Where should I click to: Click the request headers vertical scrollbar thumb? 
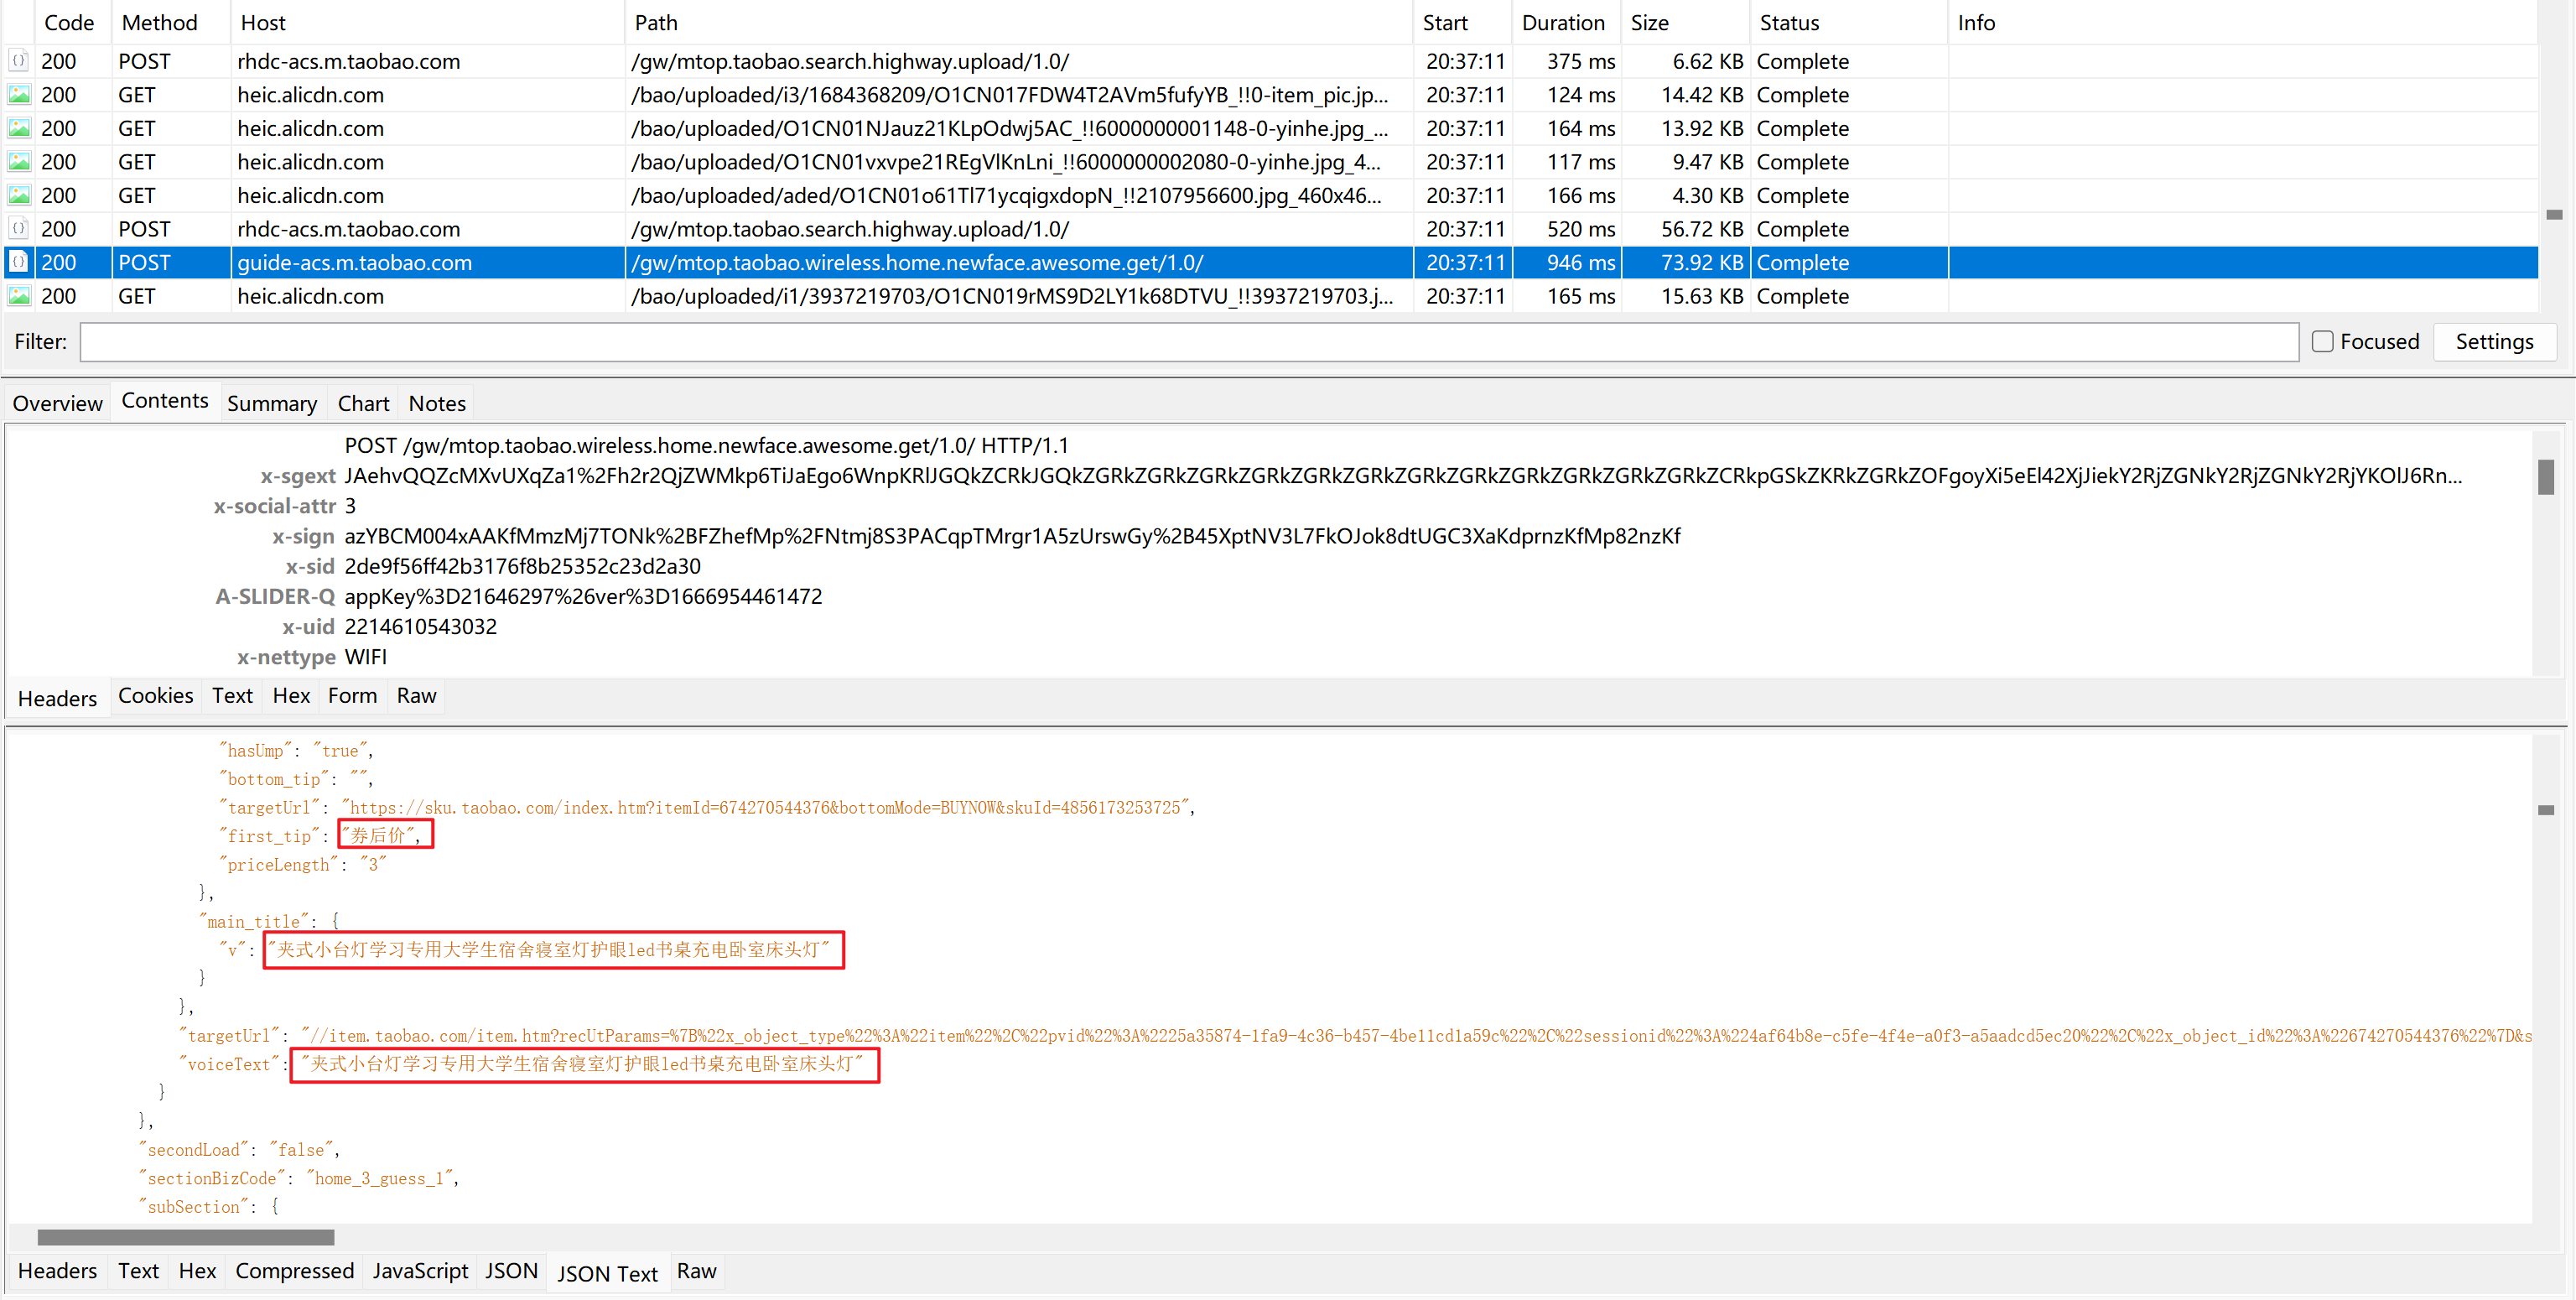click(x=2546, y=477)
